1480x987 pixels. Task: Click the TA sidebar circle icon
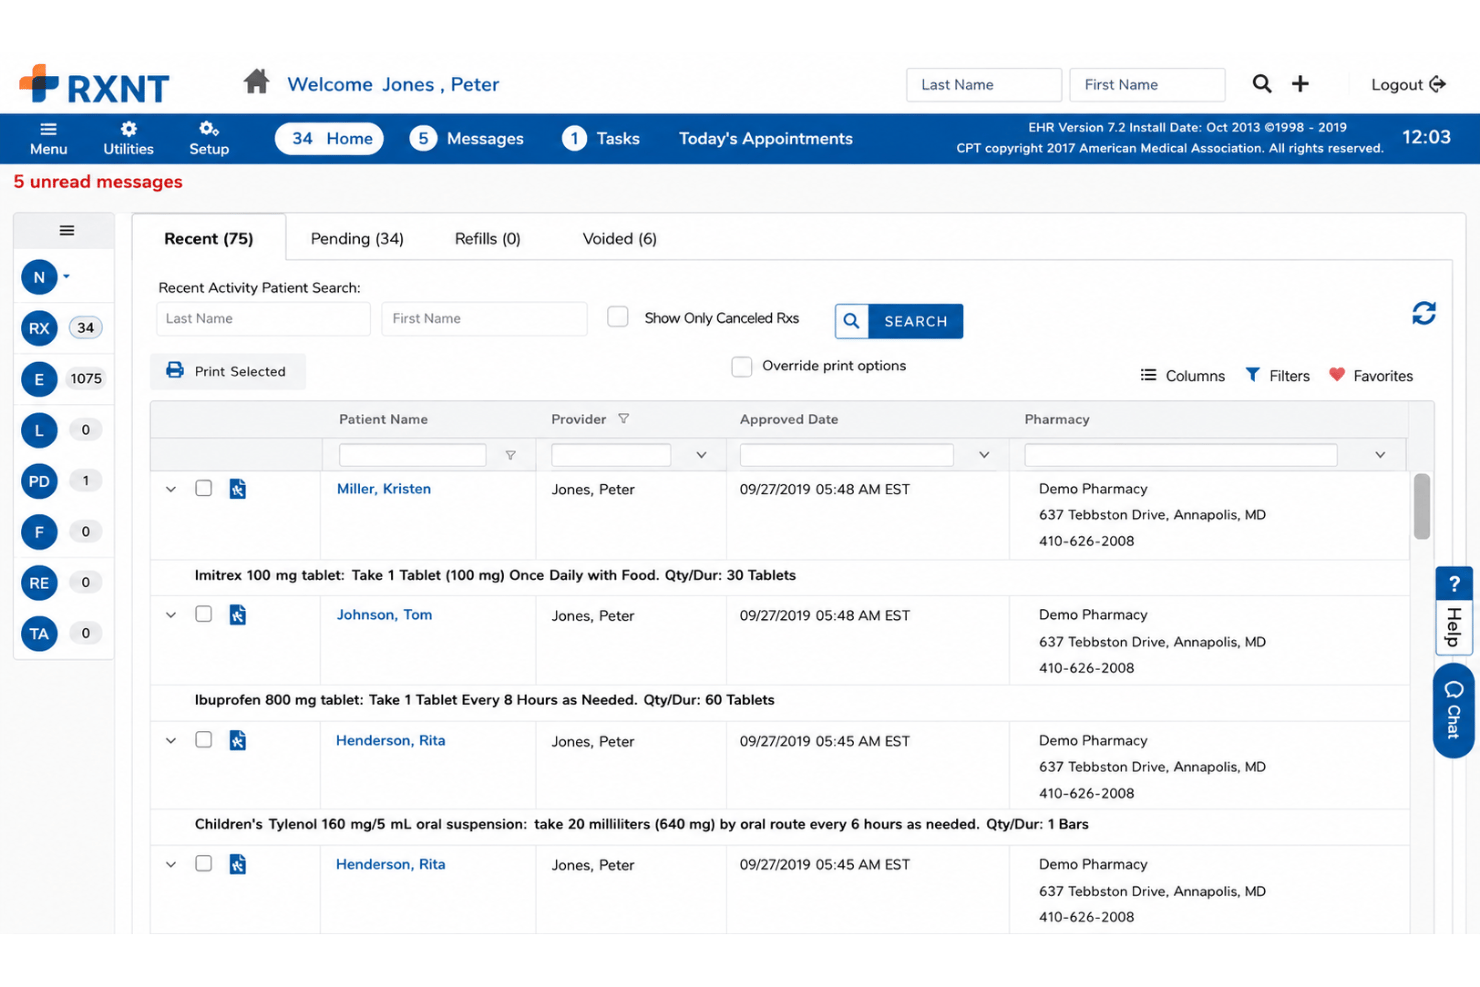click(x=39, y=634)
